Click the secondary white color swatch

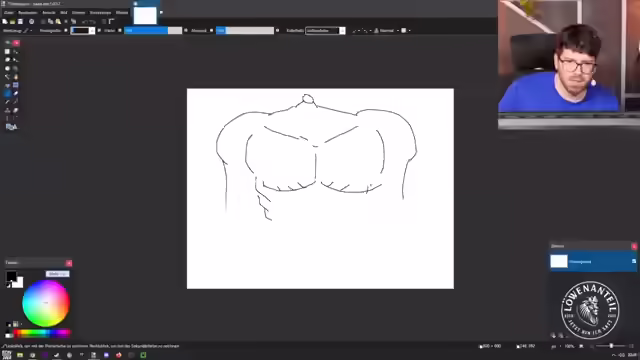point(19,283)
